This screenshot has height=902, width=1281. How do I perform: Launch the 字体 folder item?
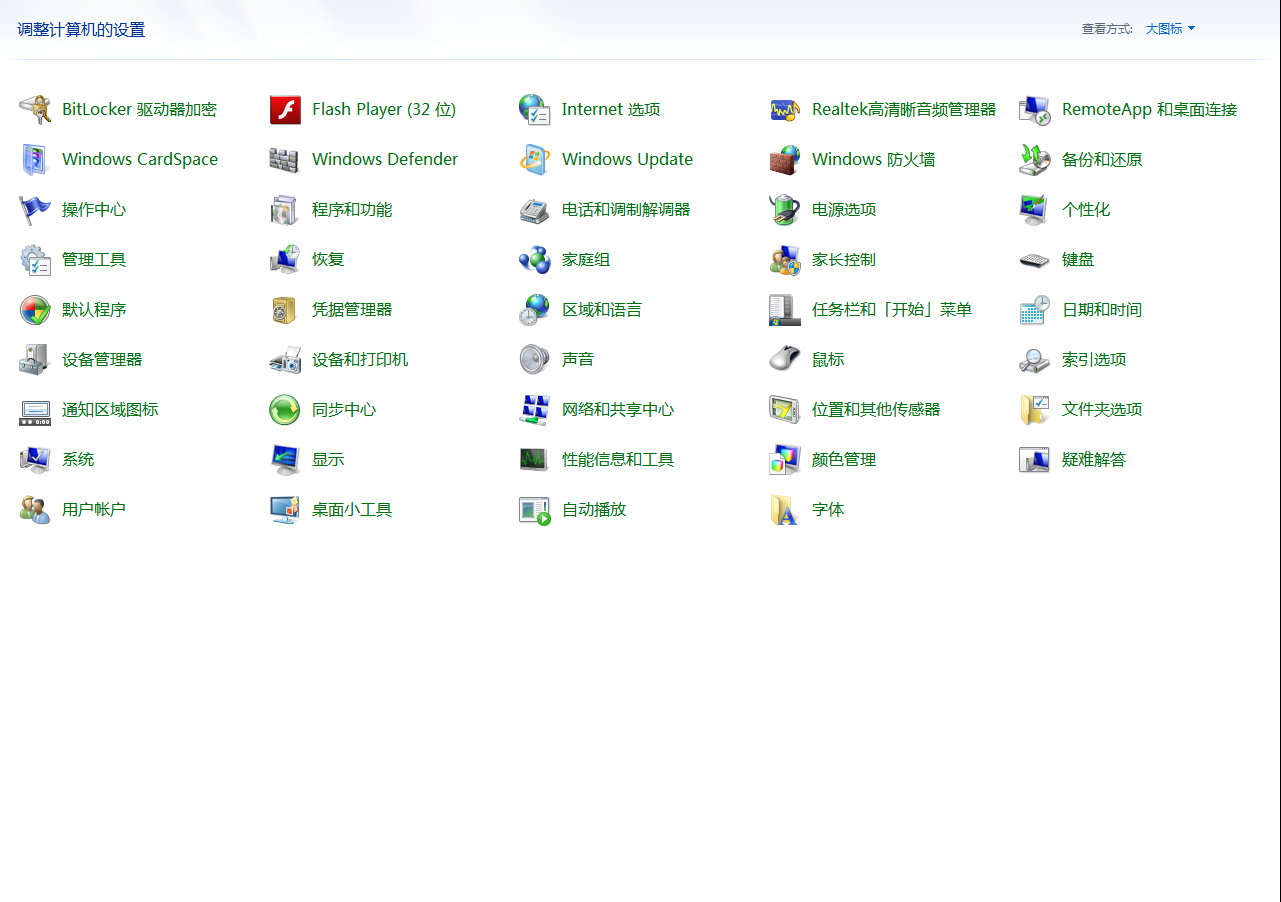point(828,509)
